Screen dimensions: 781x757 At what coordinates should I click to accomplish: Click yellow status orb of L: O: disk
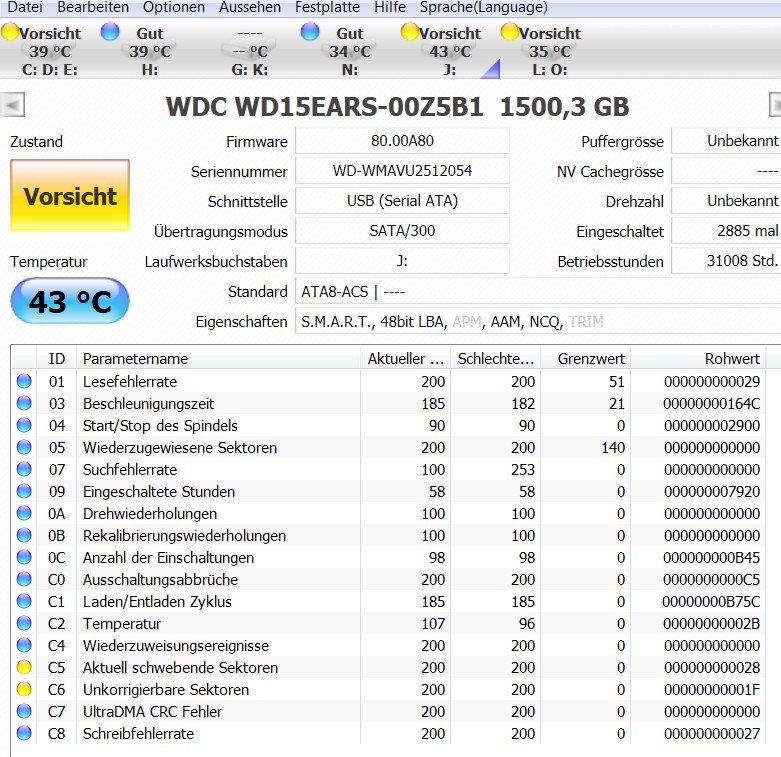coord(510,31)
